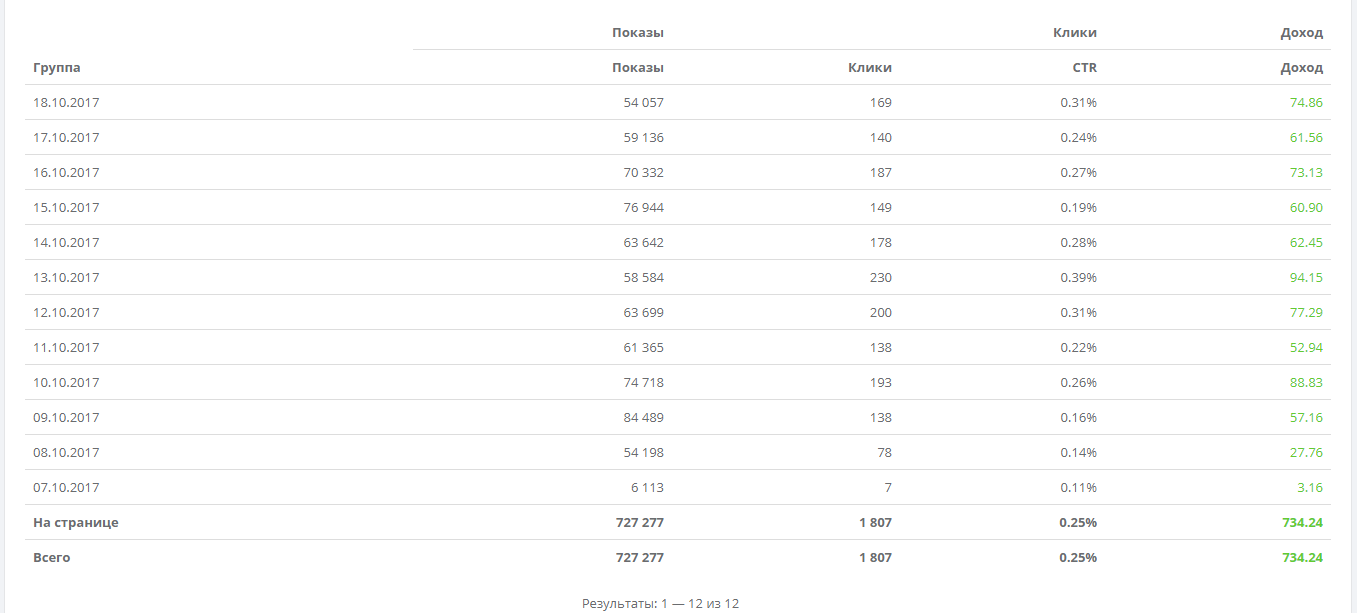1357x613 pixels.
Task: Click the CTR value 0.39%
Action: click(1078, 277)
